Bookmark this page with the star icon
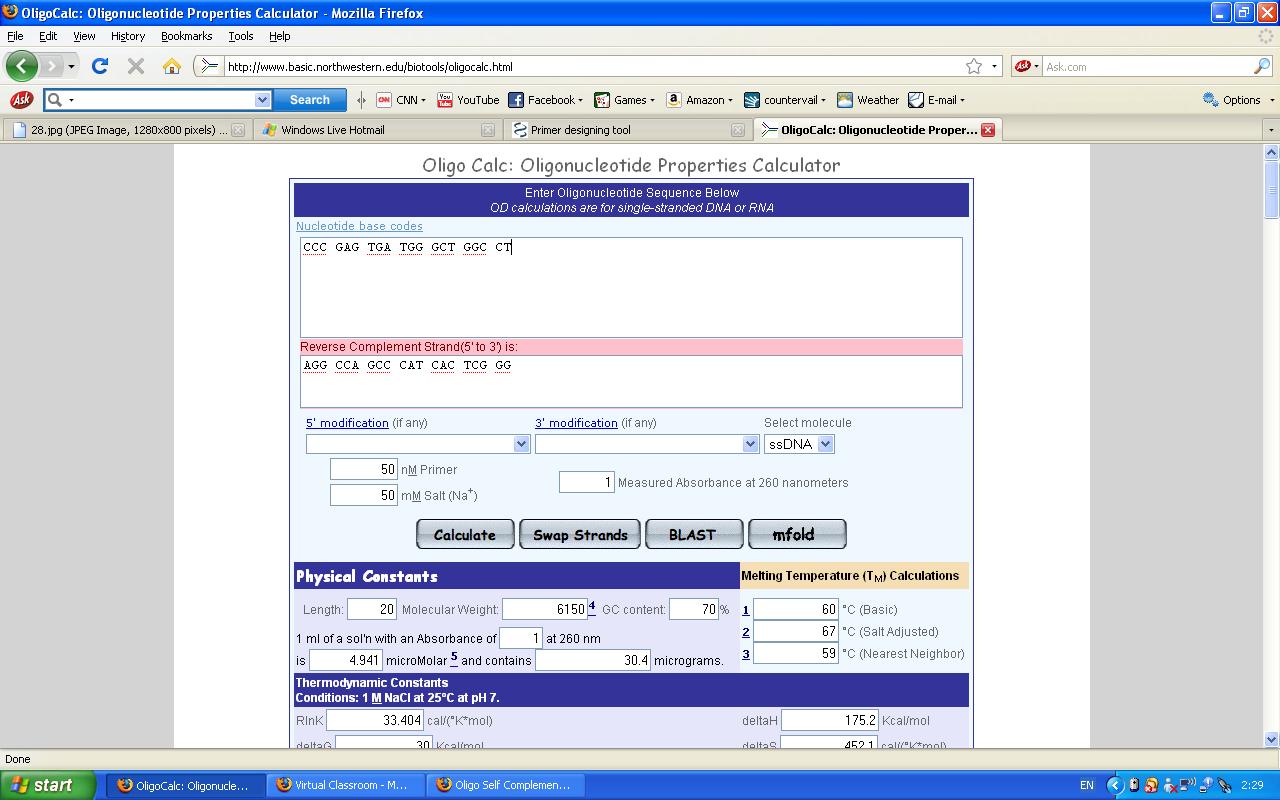 pos(974,66)
